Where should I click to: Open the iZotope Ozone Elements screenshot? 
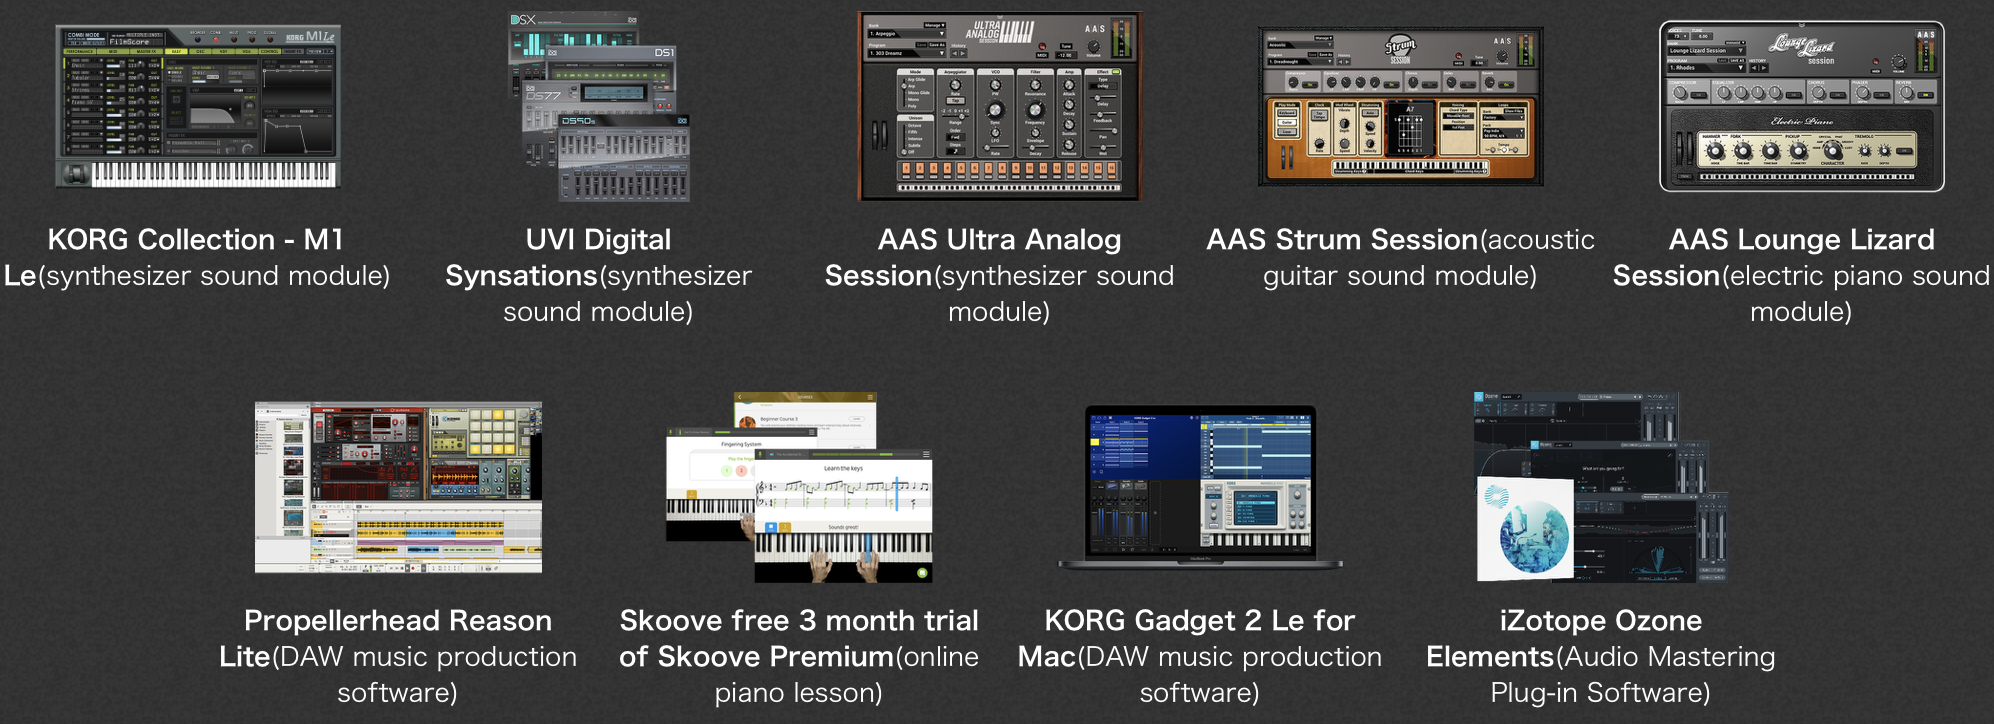1600,487
